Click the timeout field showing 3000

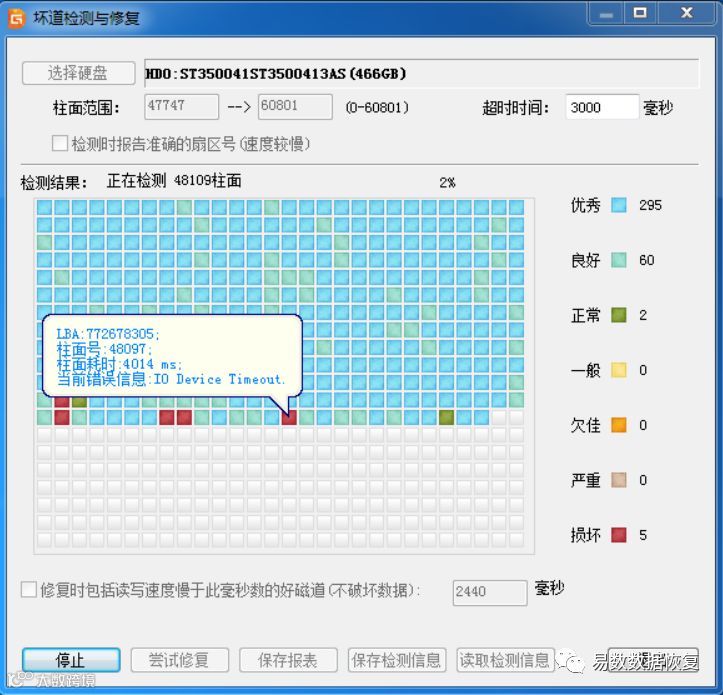pos(602,107)
